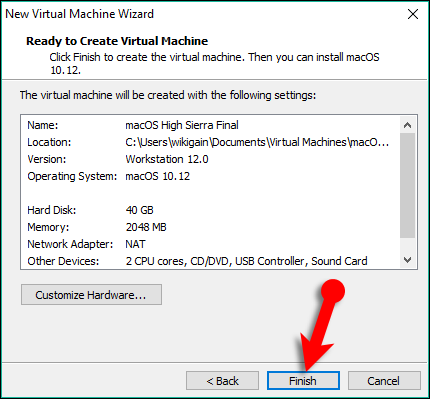Click the New Virtual Machine Wizard title
The width and height of the screenshot is (430, 399).
click(79, 14)
